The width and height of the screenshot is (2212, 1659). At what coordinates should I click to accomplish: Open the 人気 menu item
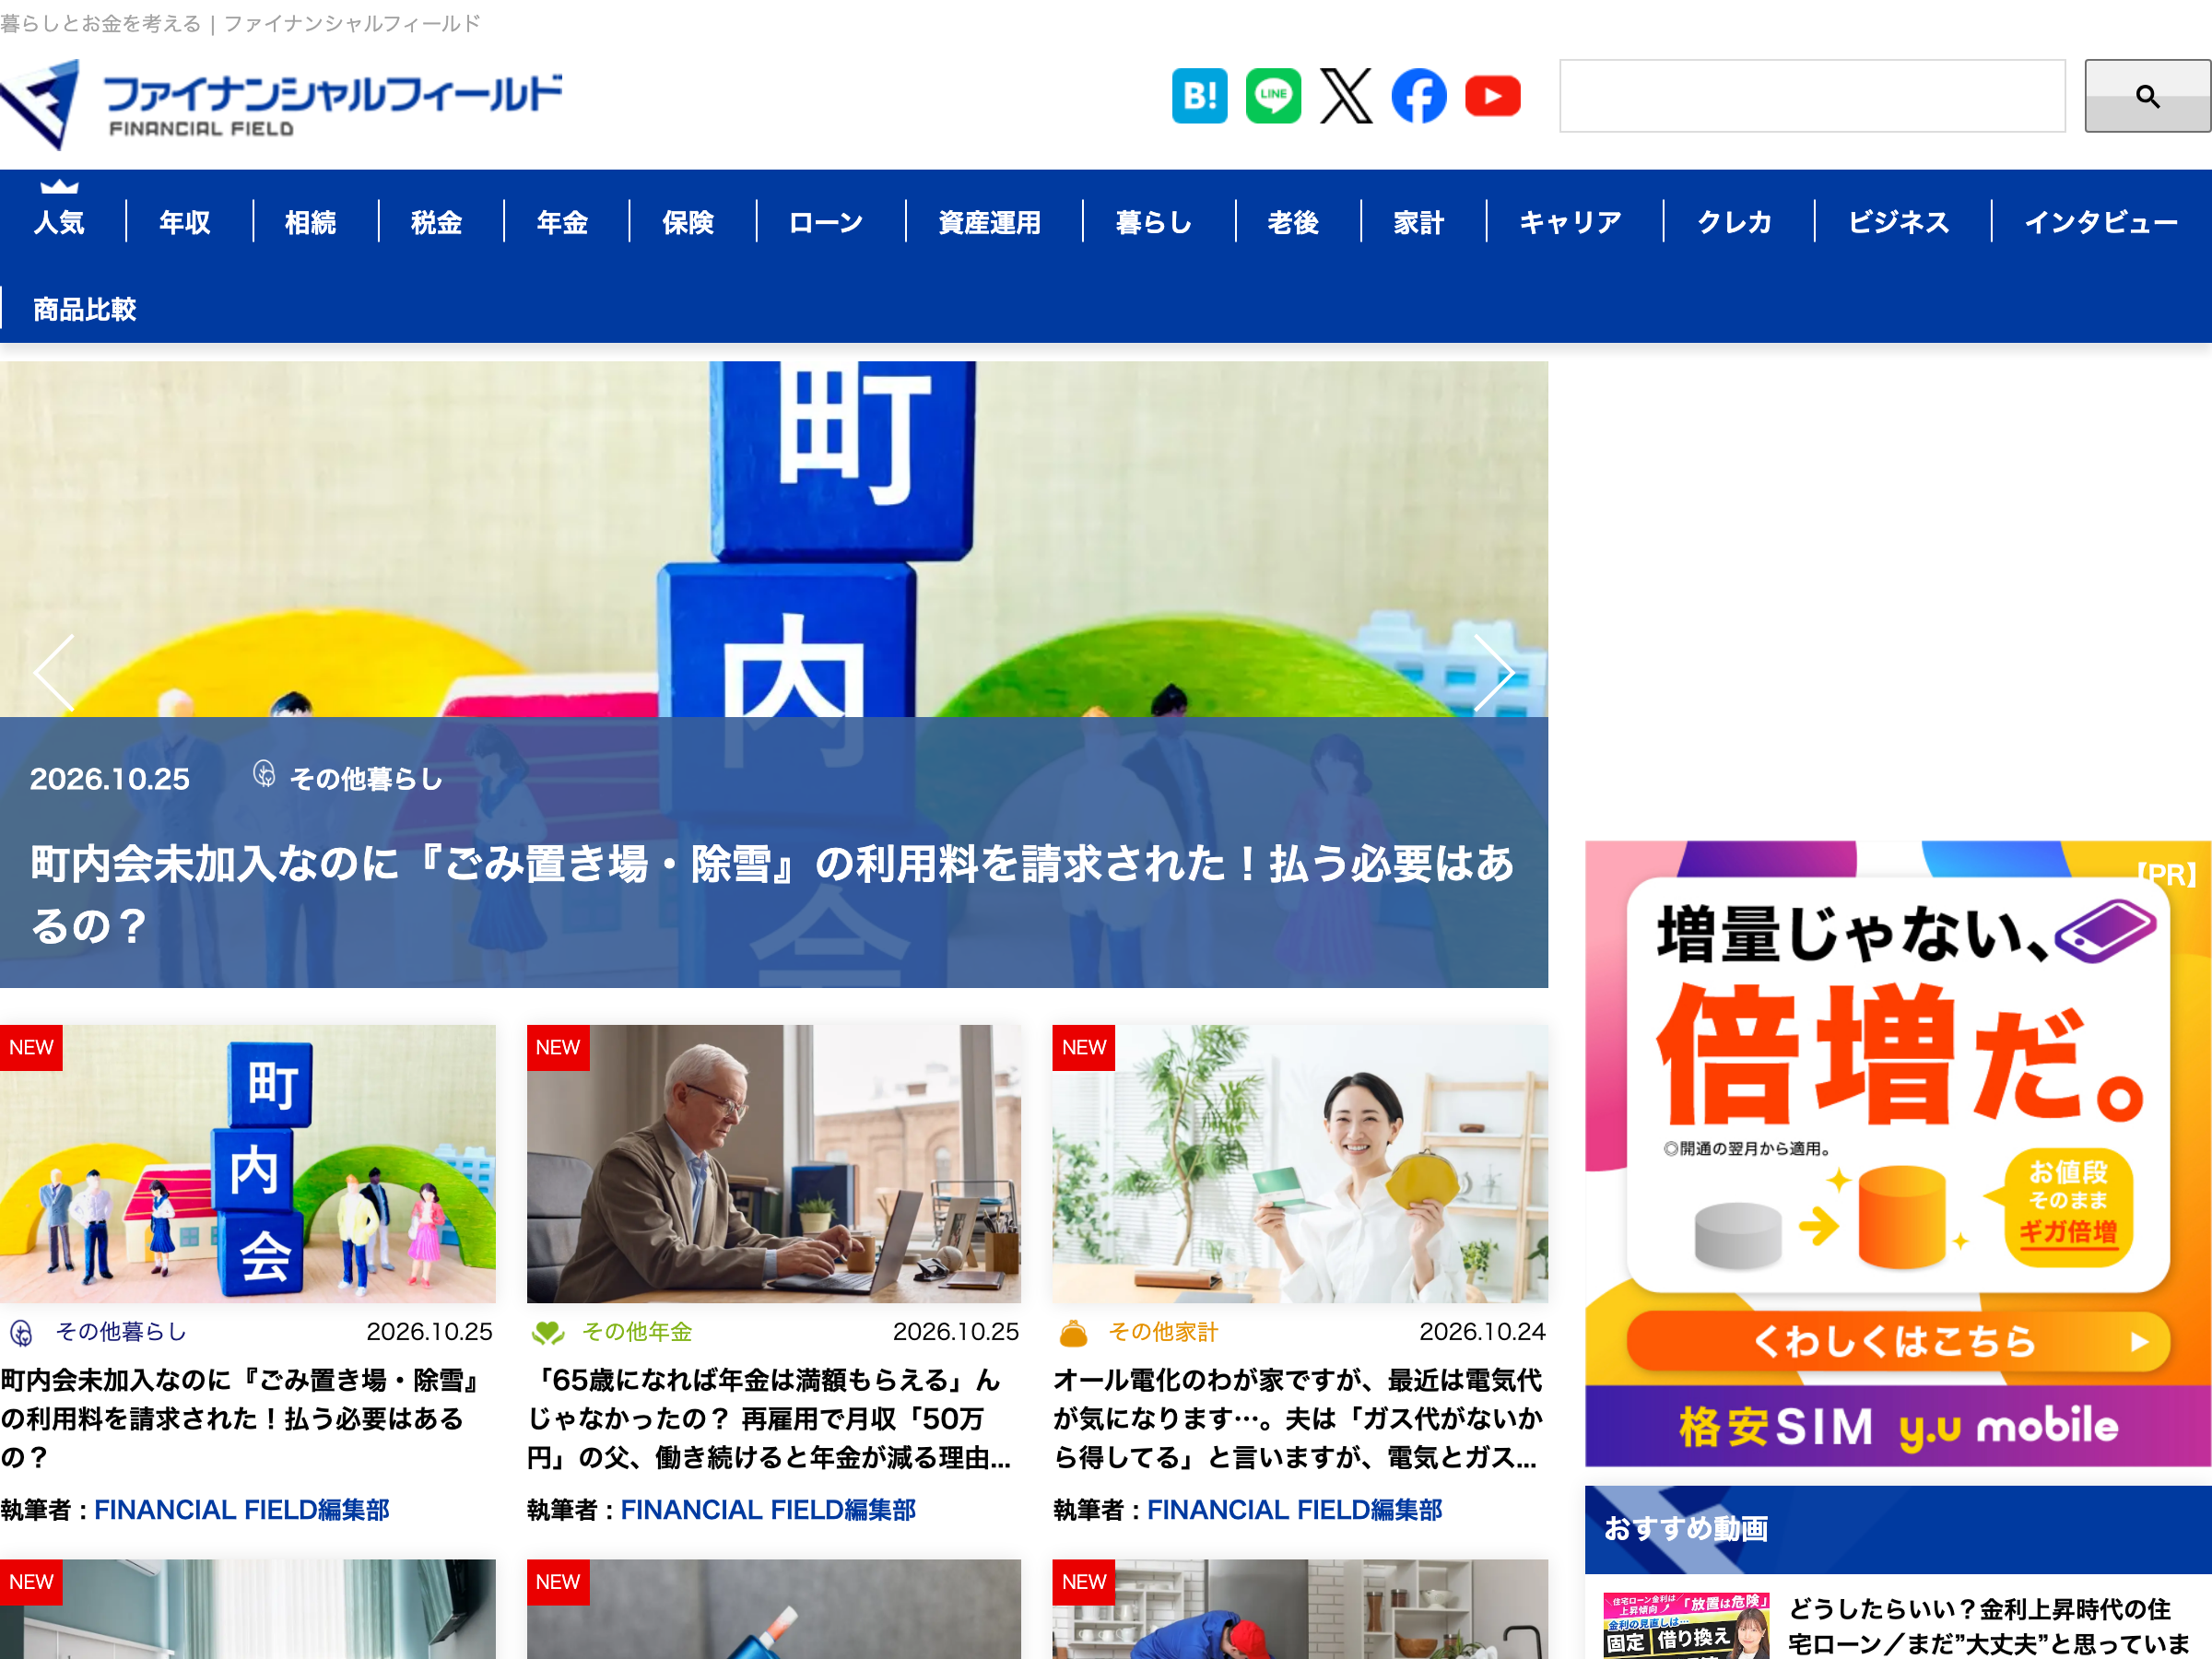pyautogui.click(x=59, y=222)
